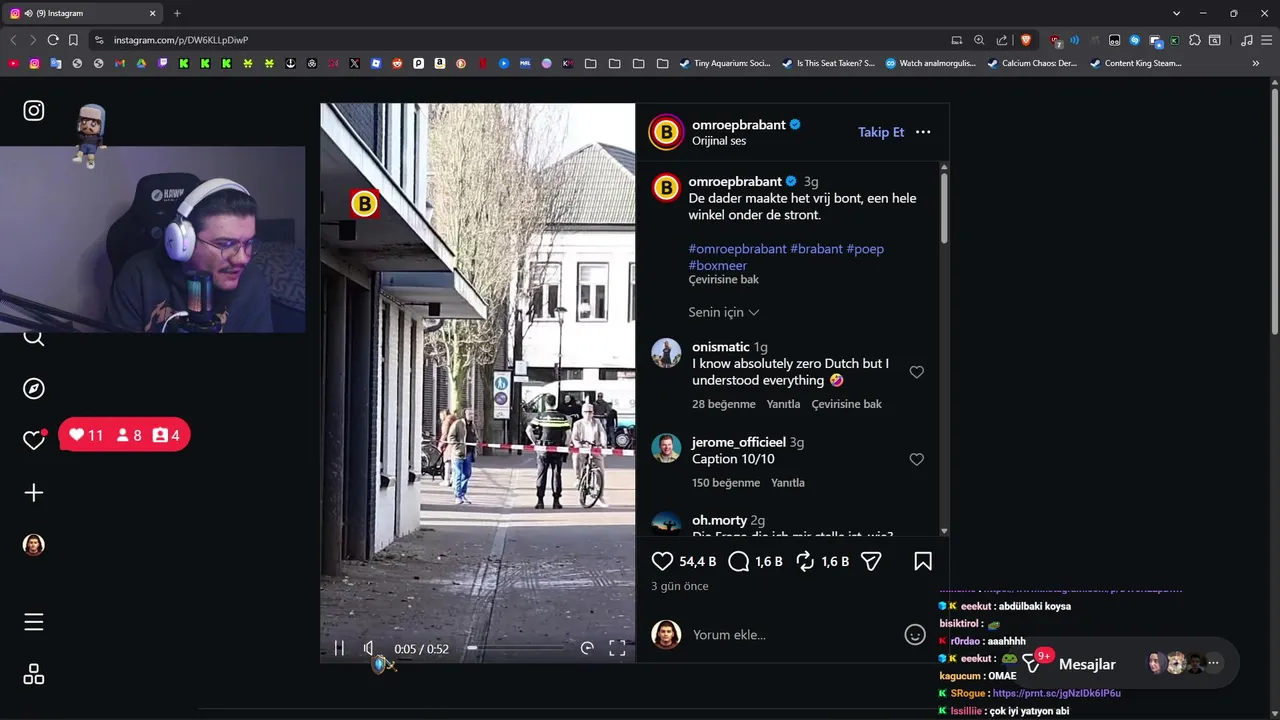
Task: Open onismatic's profile username
Action: click(721, 347)
